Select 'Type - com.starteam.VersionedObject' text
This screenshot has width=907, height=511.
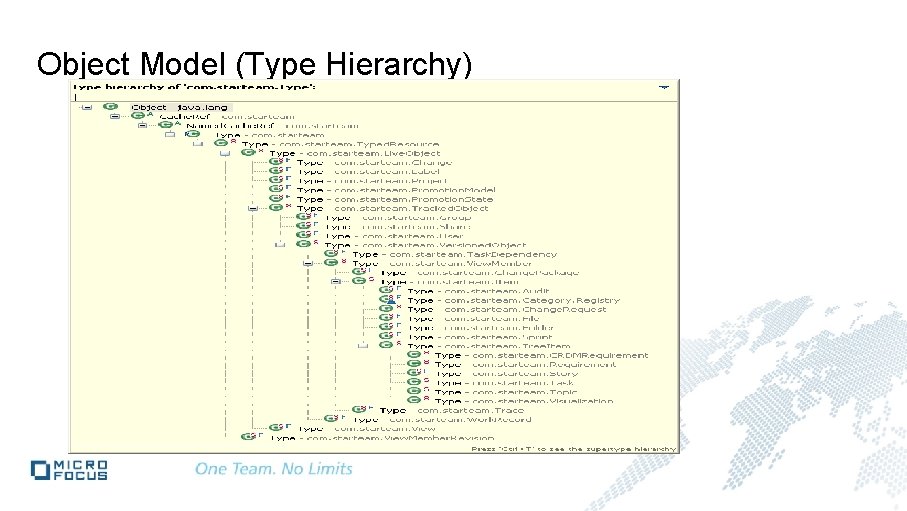(x=425, y=245)
